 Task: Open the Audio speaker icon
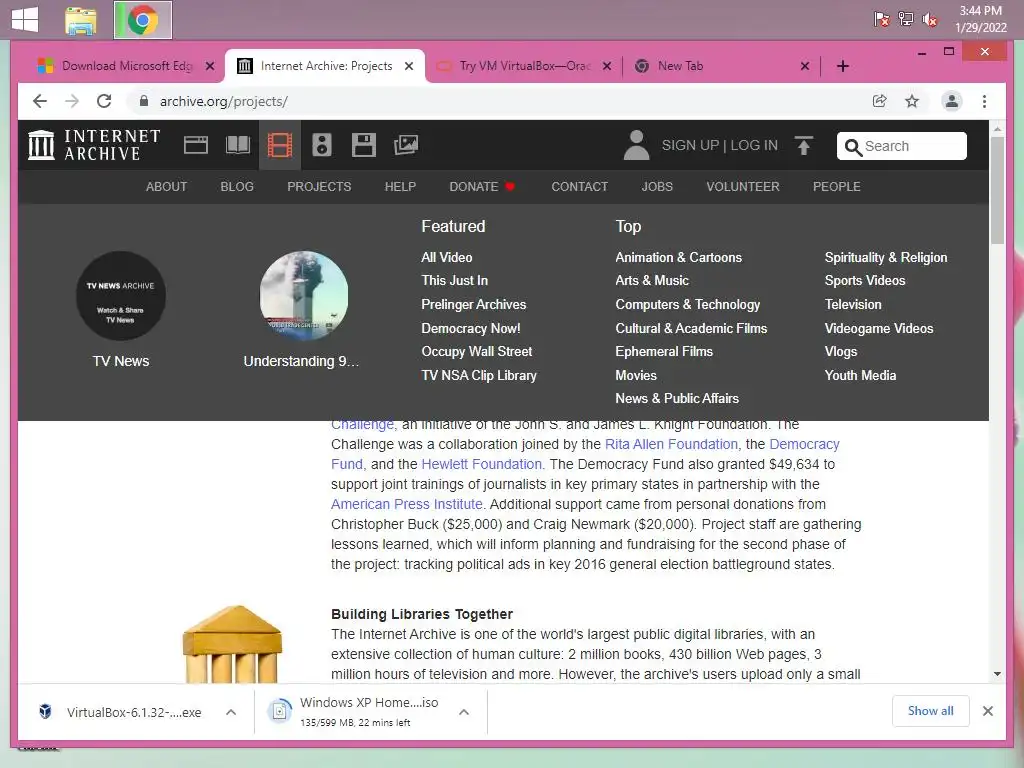click(x=321, y=145)
